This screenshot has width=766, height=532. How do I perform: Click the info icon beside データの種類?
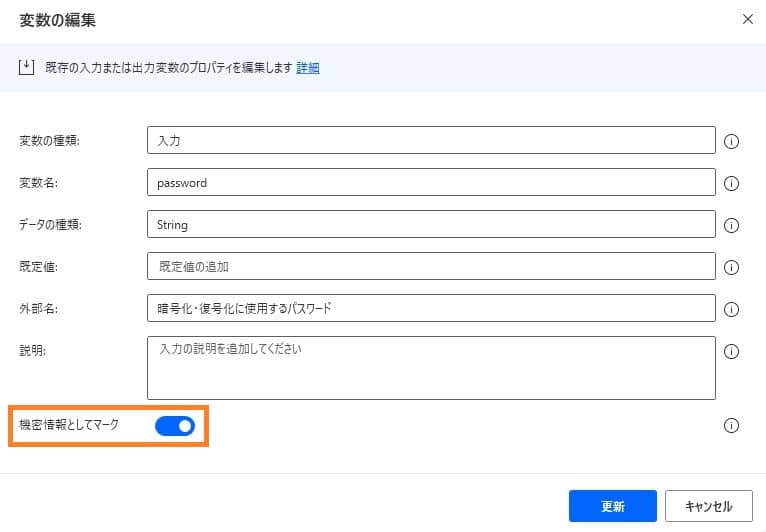[731, 225]
